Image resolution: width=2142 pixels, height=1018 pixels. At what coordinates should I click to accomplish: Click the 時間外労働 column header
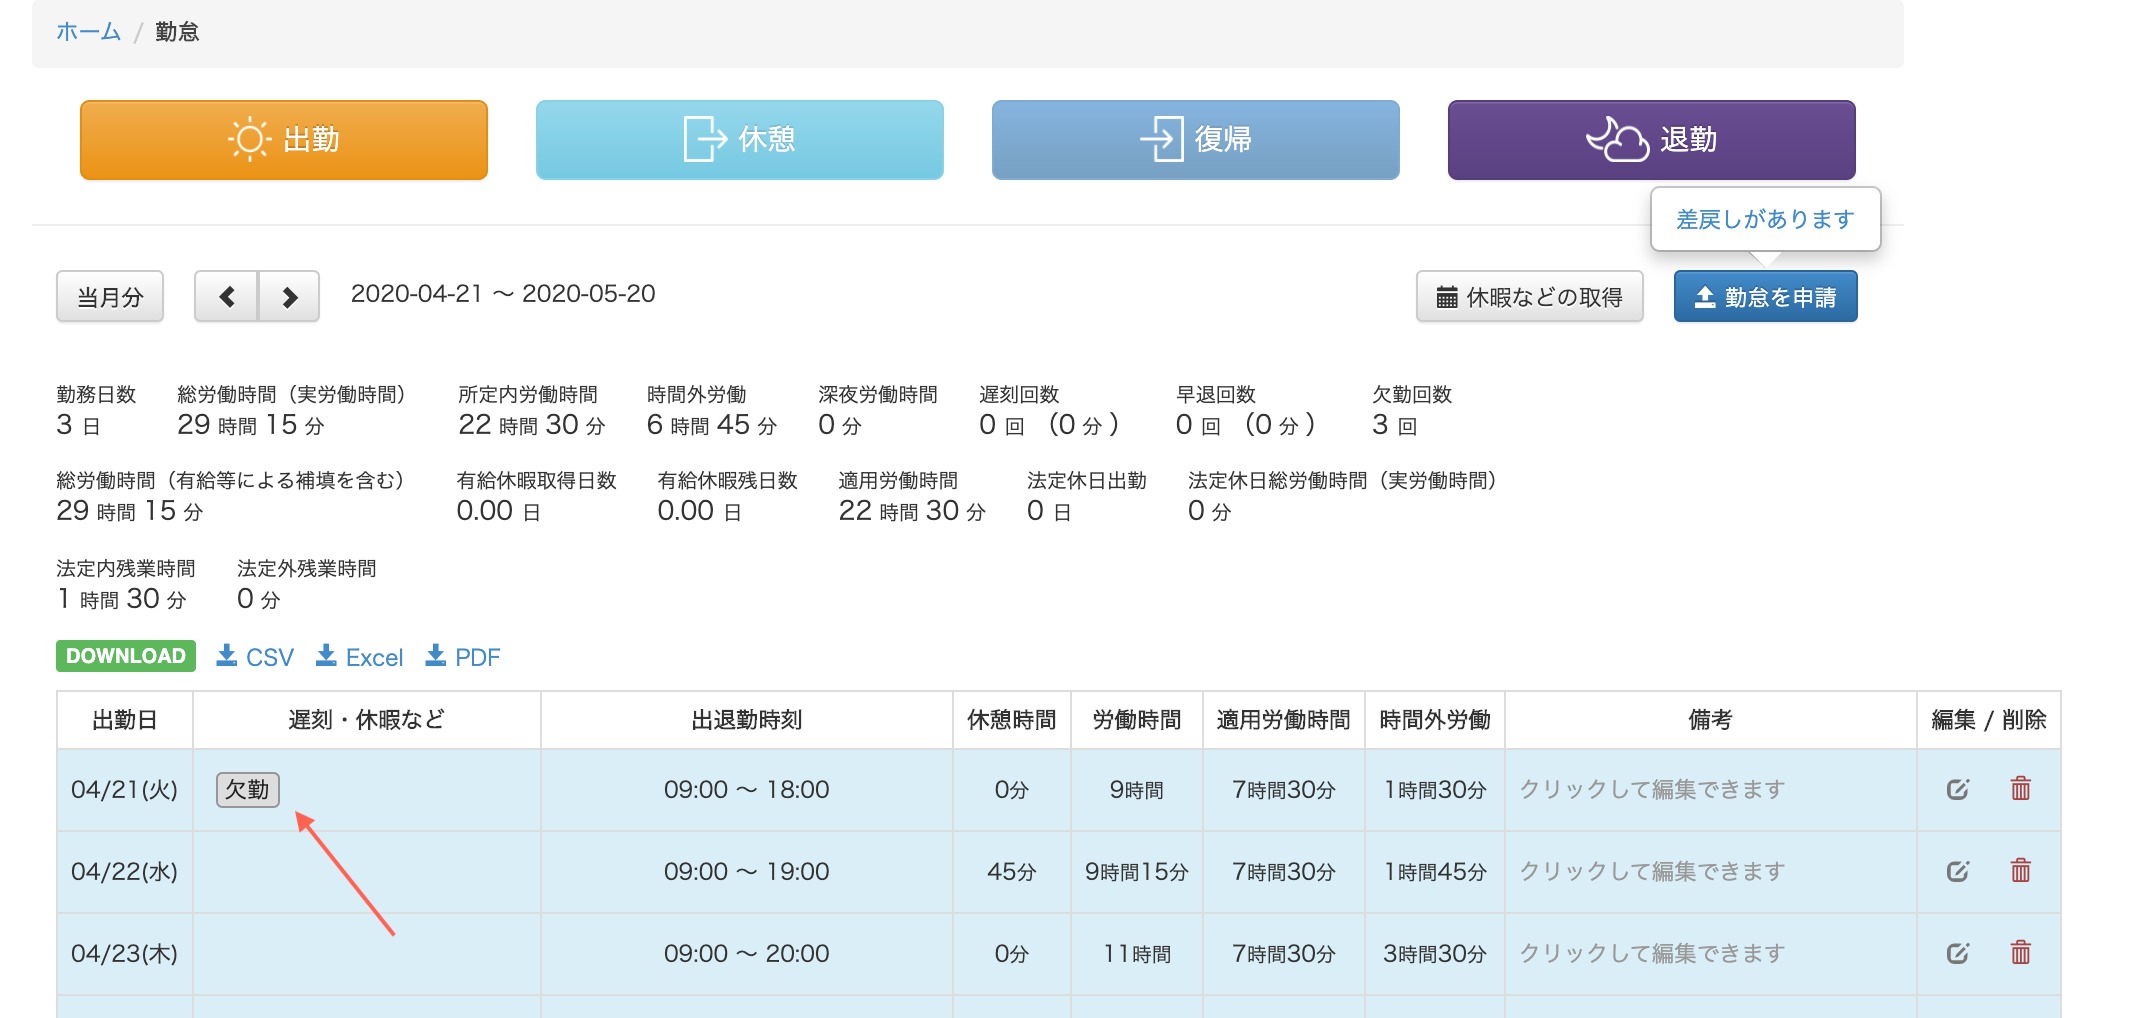tap(1435, 720)
